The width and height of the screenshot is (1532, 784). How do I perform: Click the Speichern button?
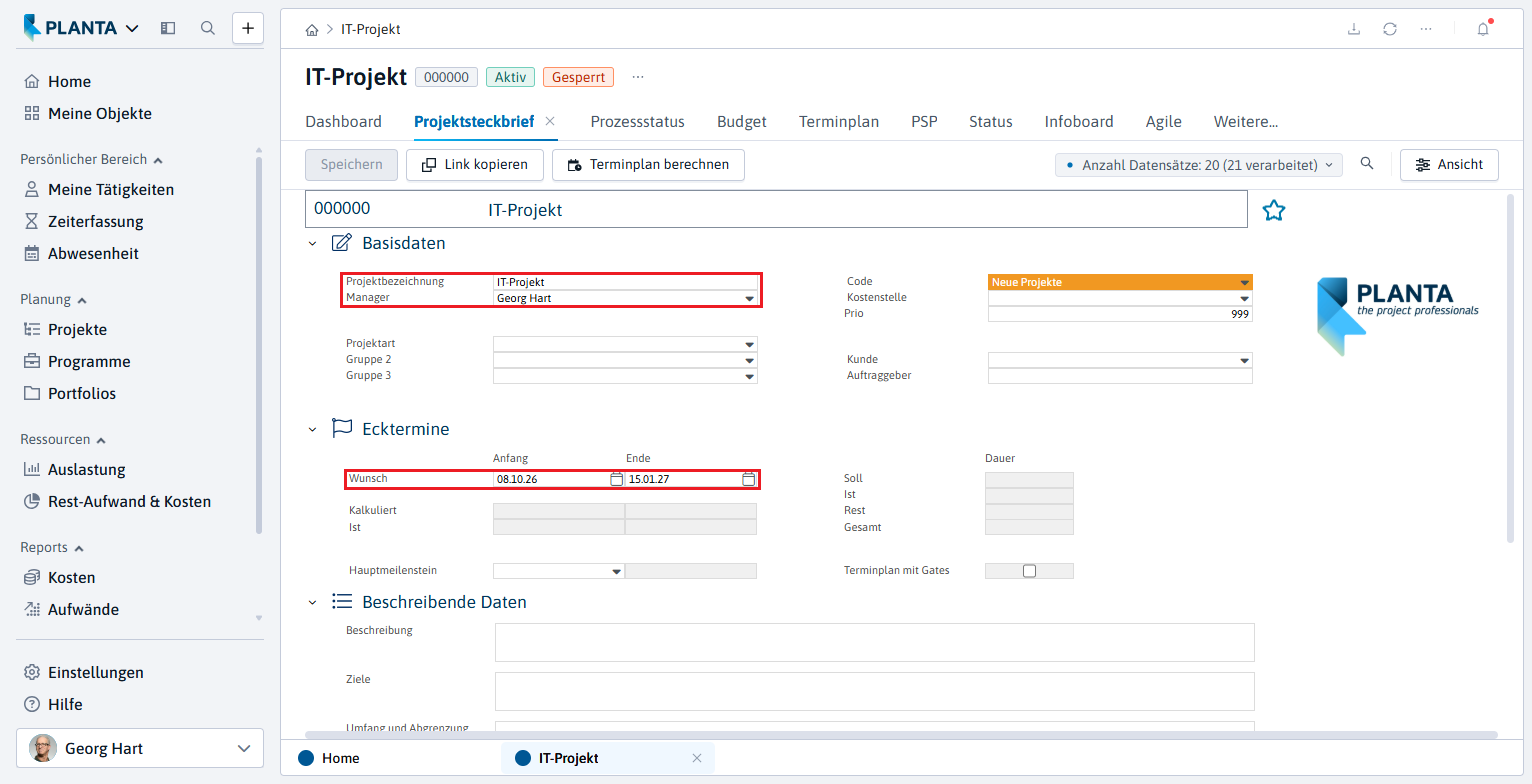pos(351,165)
